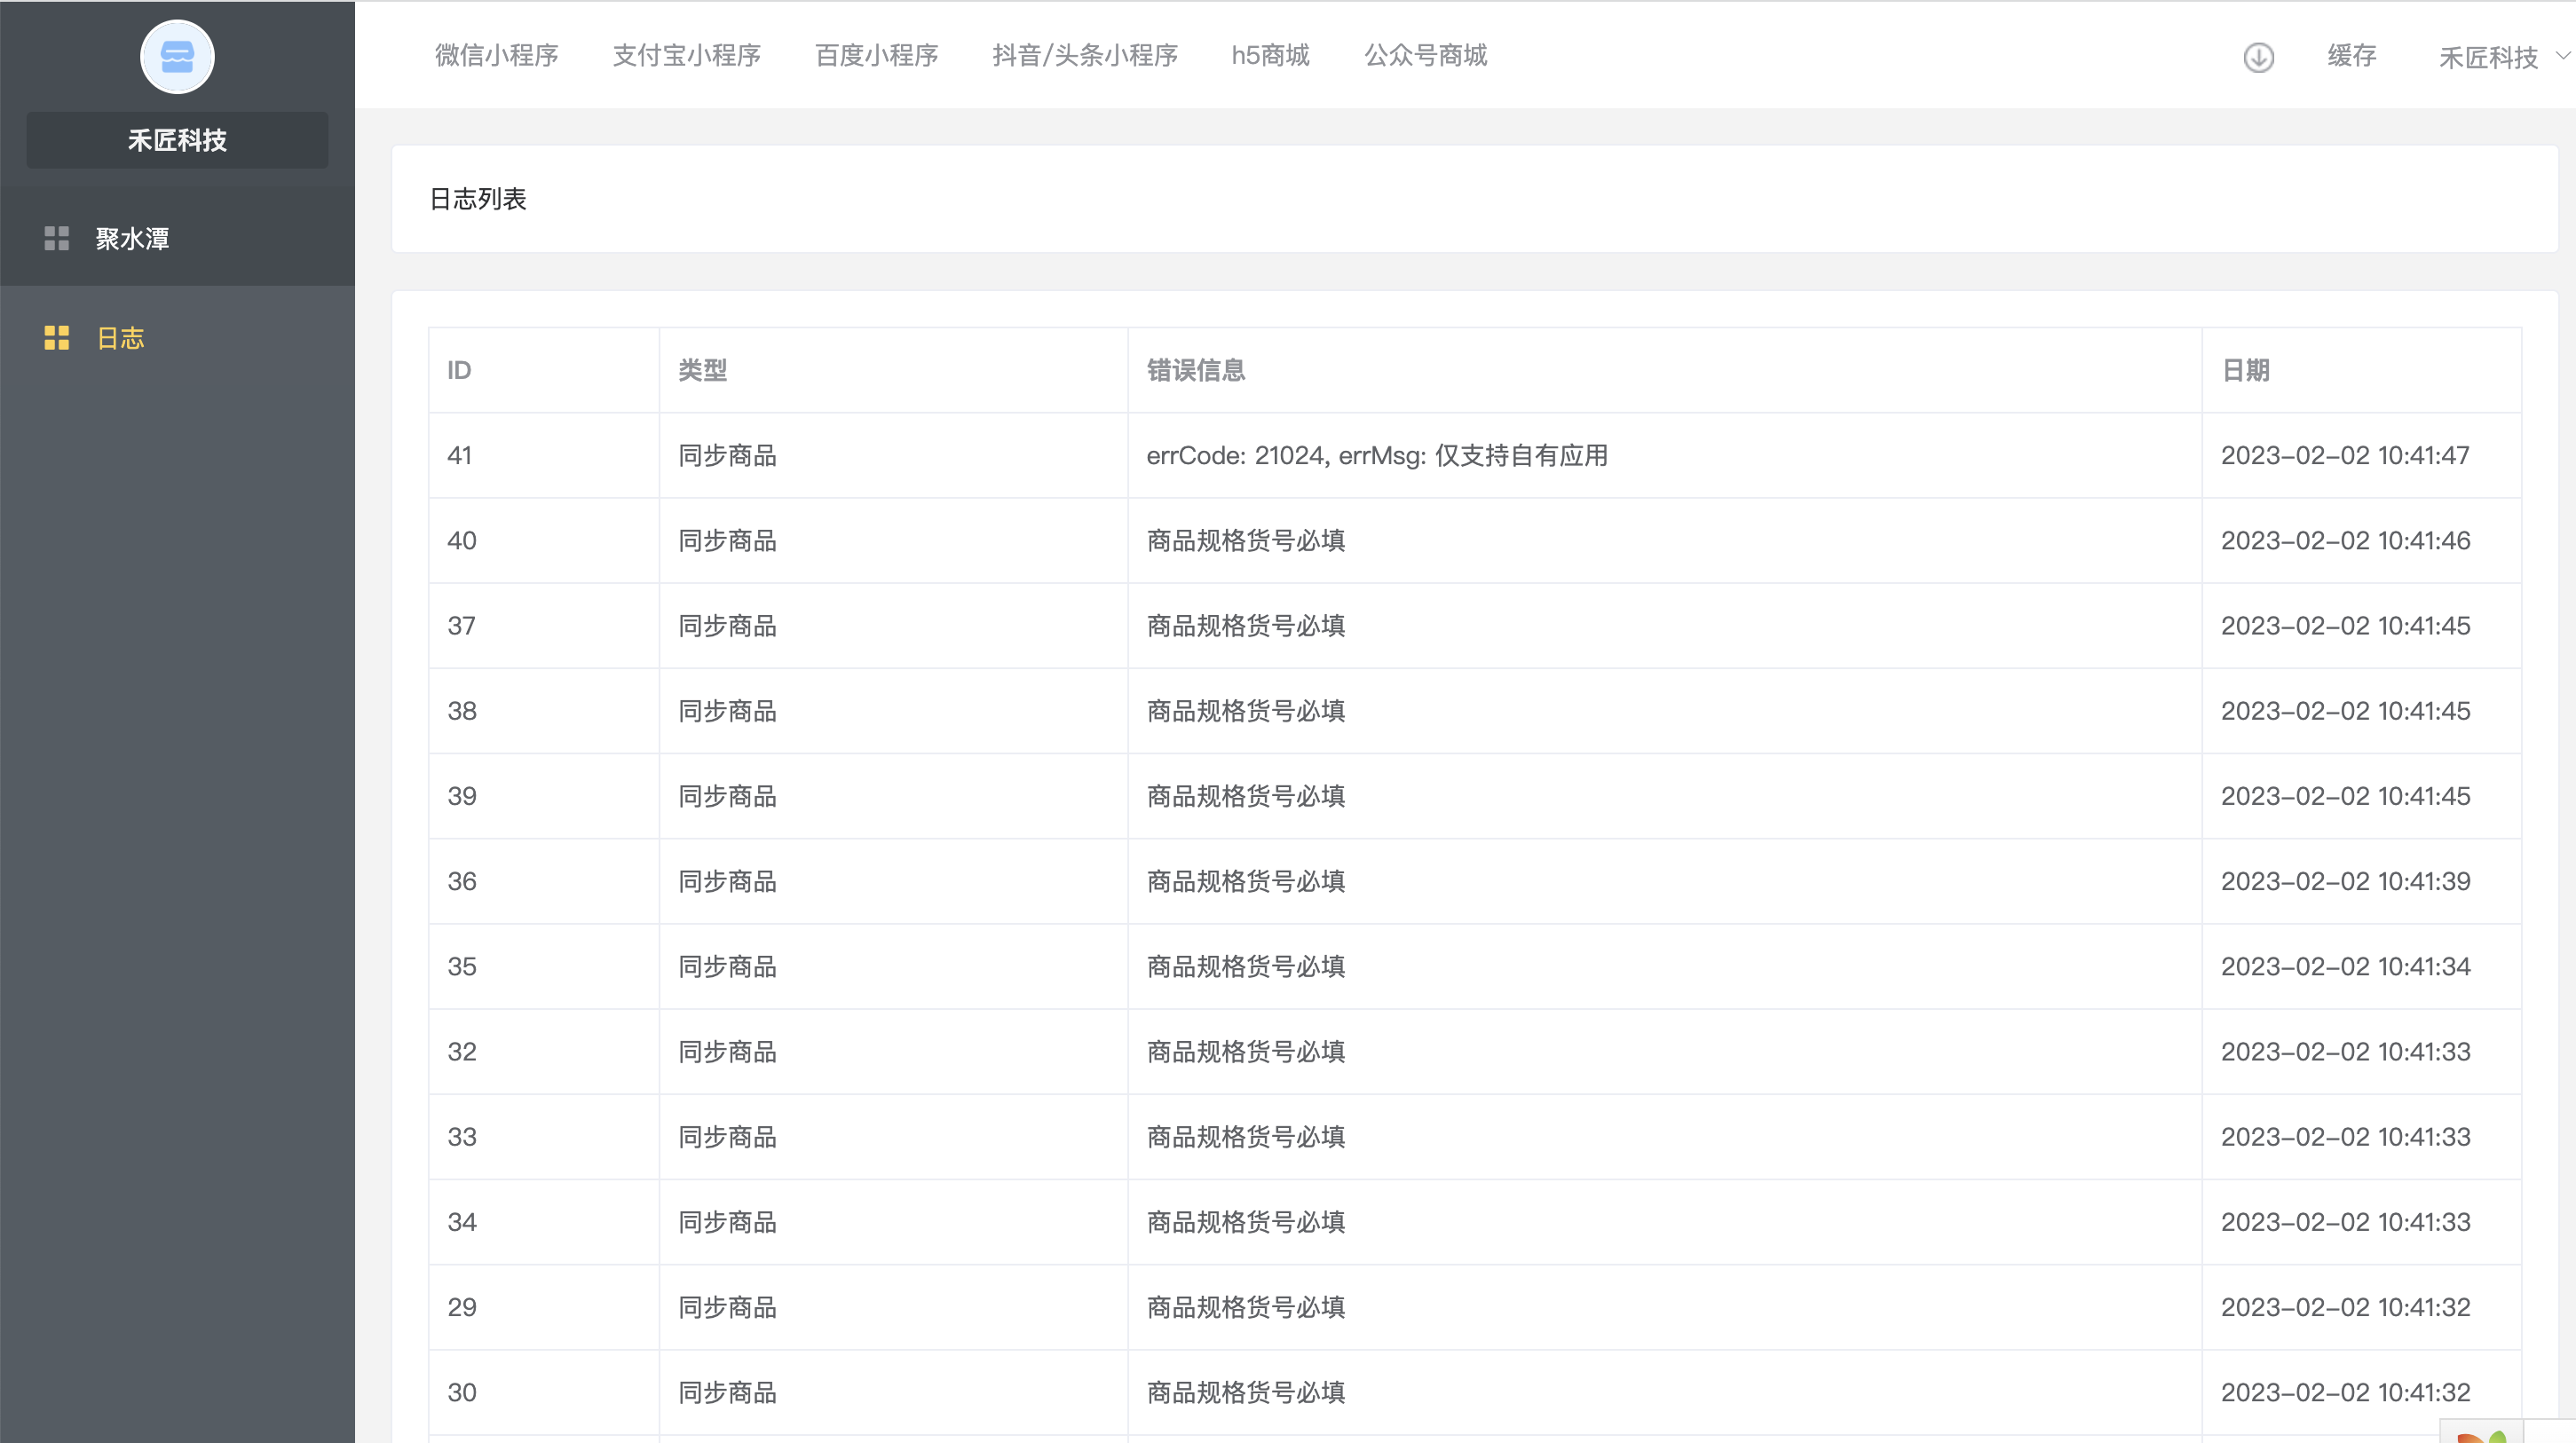
Task: Click 商品规格货号必填 message in row 30
Action: pyautogui.click(x=1245, y=1392)
